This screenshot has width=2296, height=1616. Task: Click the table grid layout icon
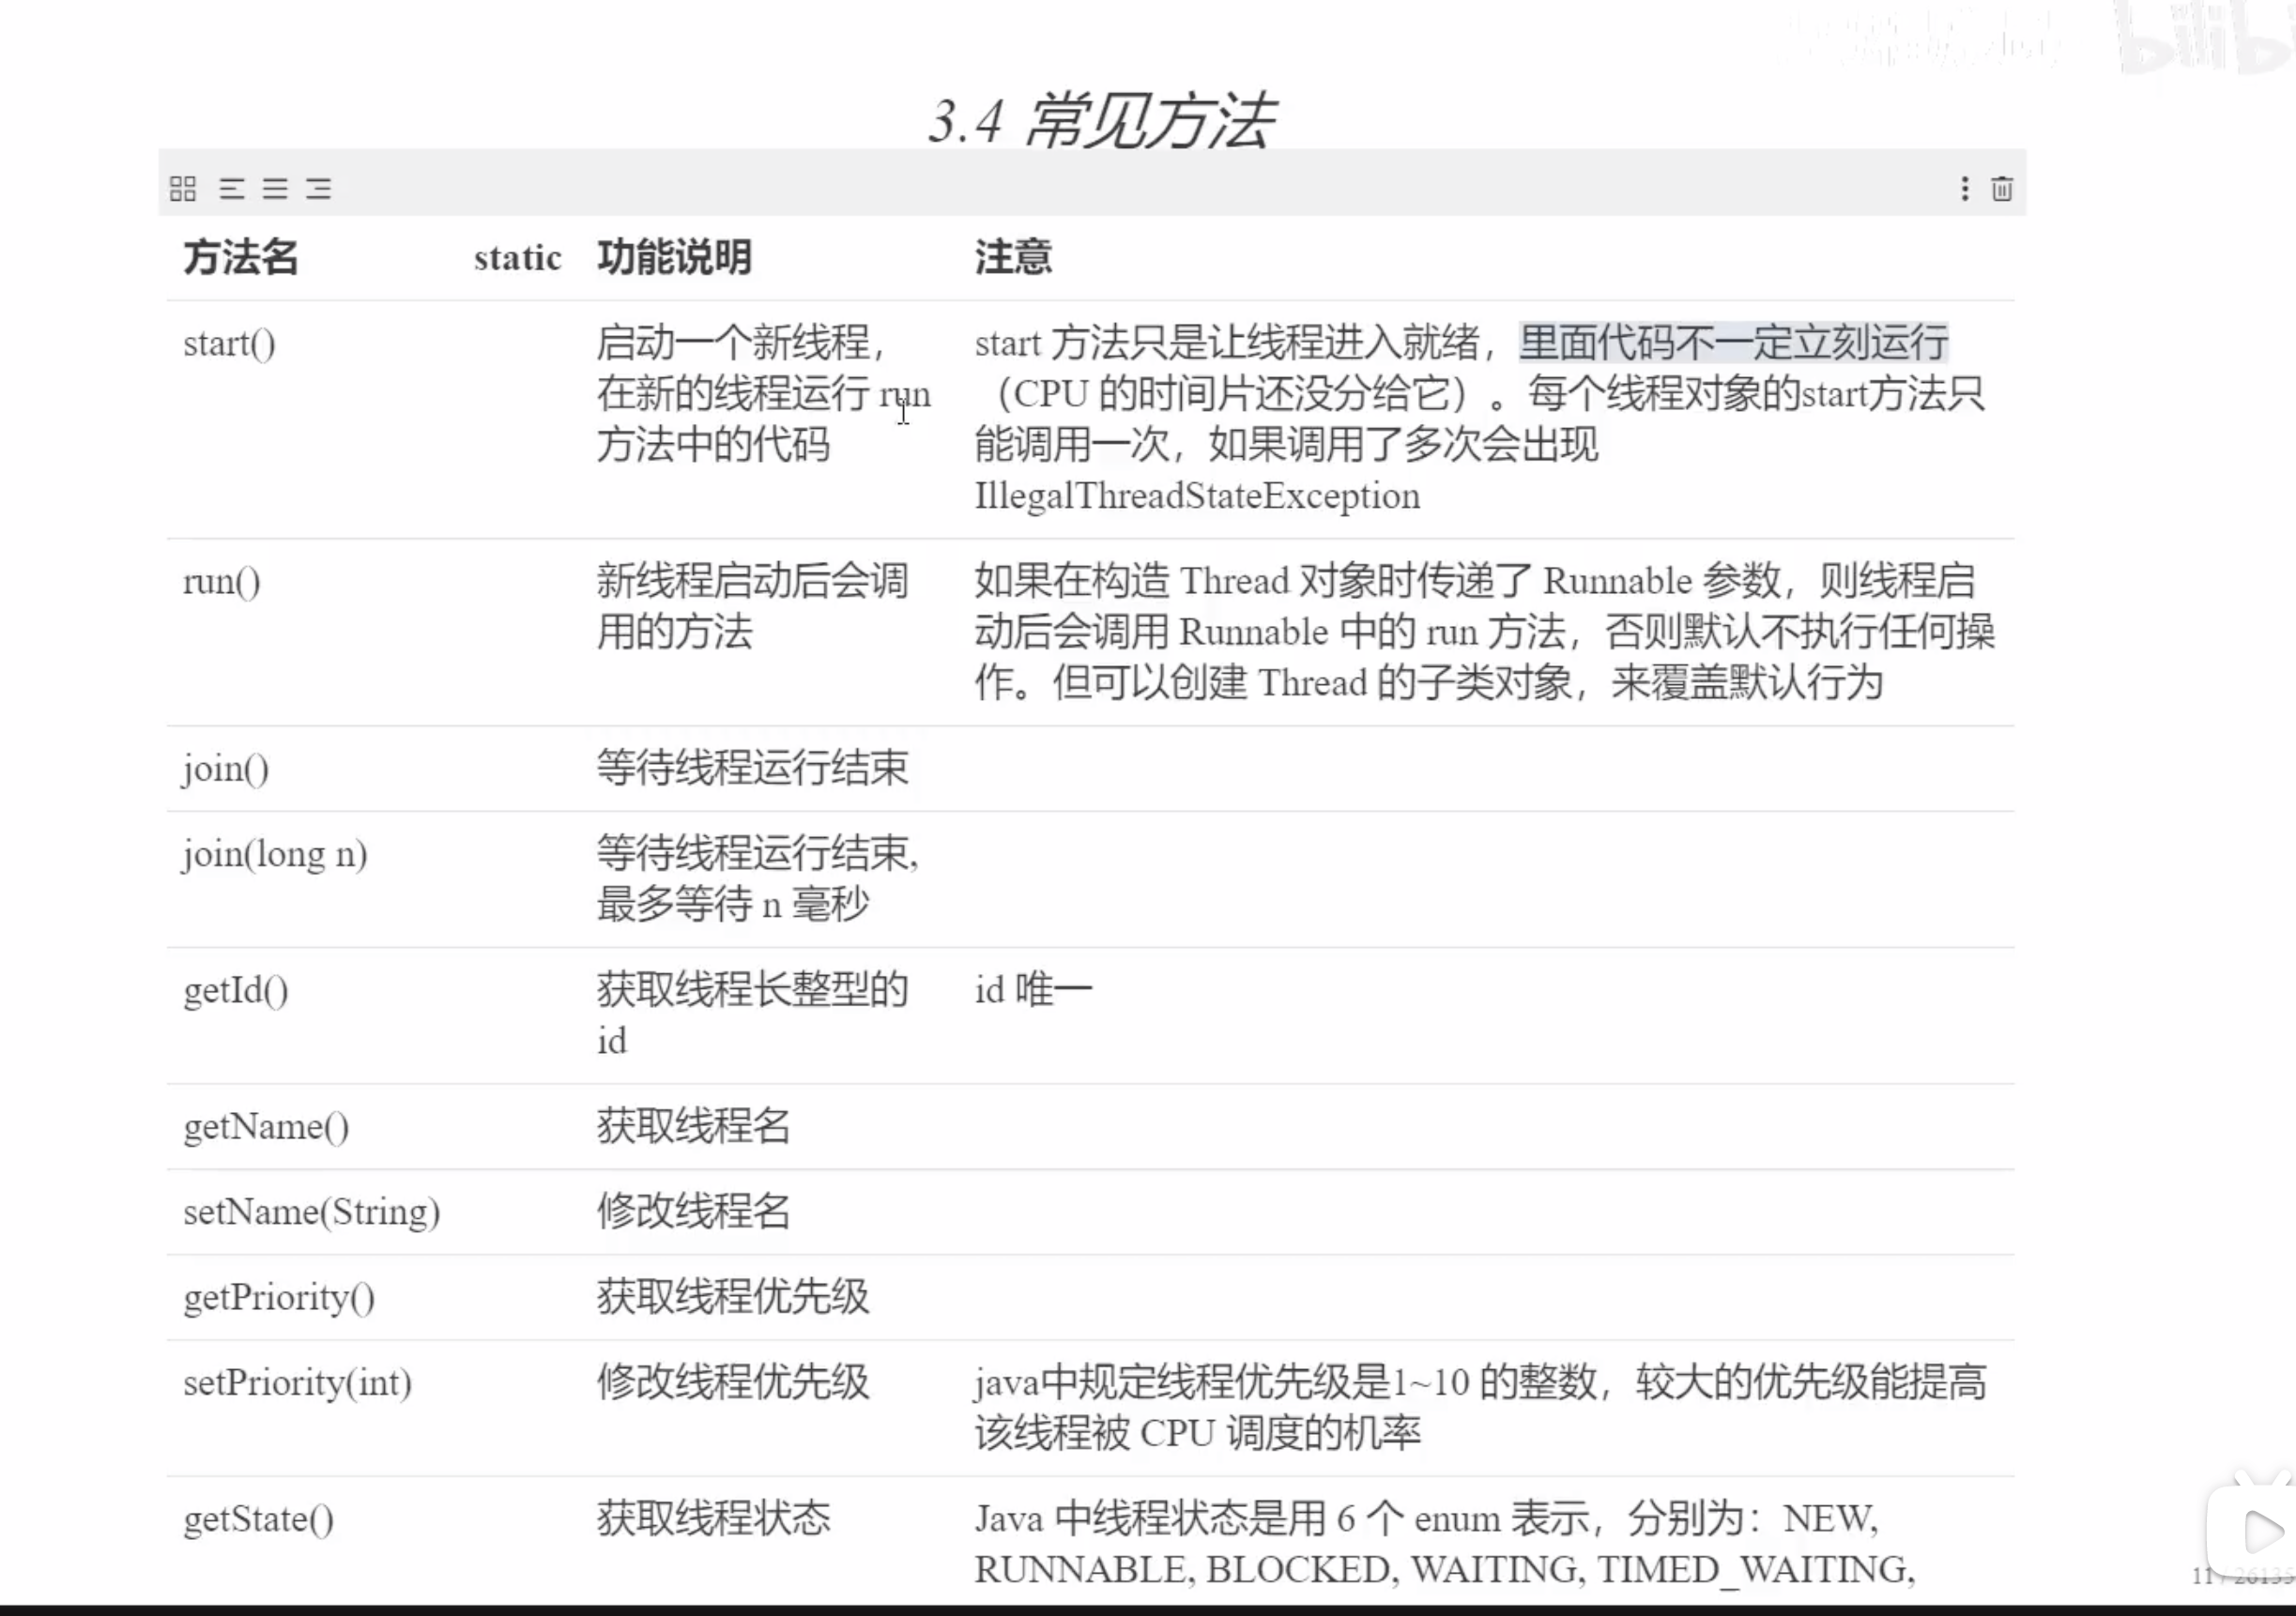[x=183, y=188]
